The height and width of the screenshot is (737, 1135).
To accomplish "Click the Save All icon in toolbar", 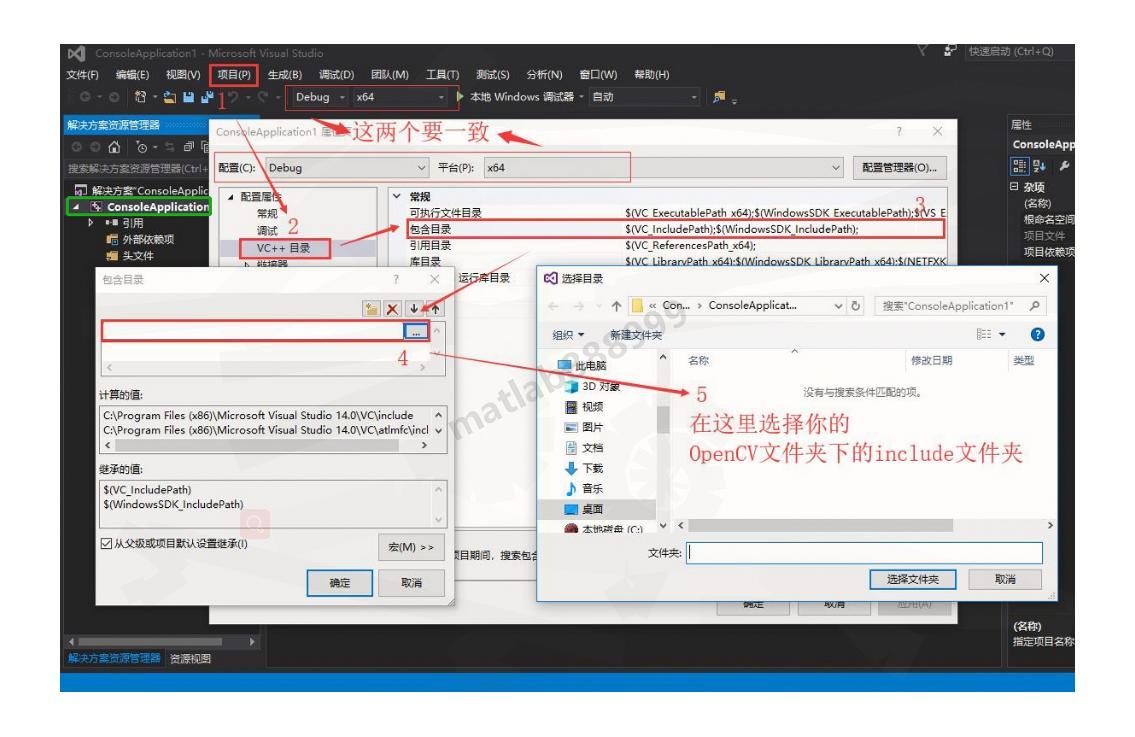I will 207,97.
